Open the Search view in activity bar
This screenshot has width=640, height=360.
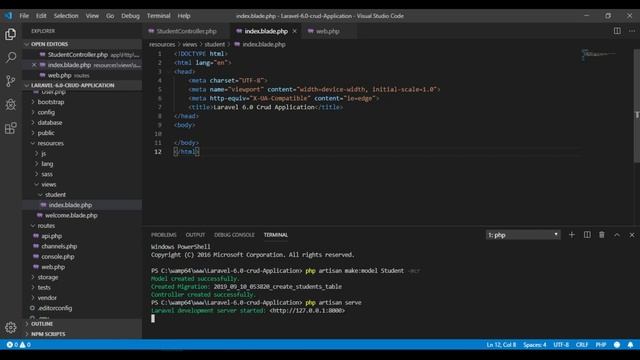tap(11, 58)
